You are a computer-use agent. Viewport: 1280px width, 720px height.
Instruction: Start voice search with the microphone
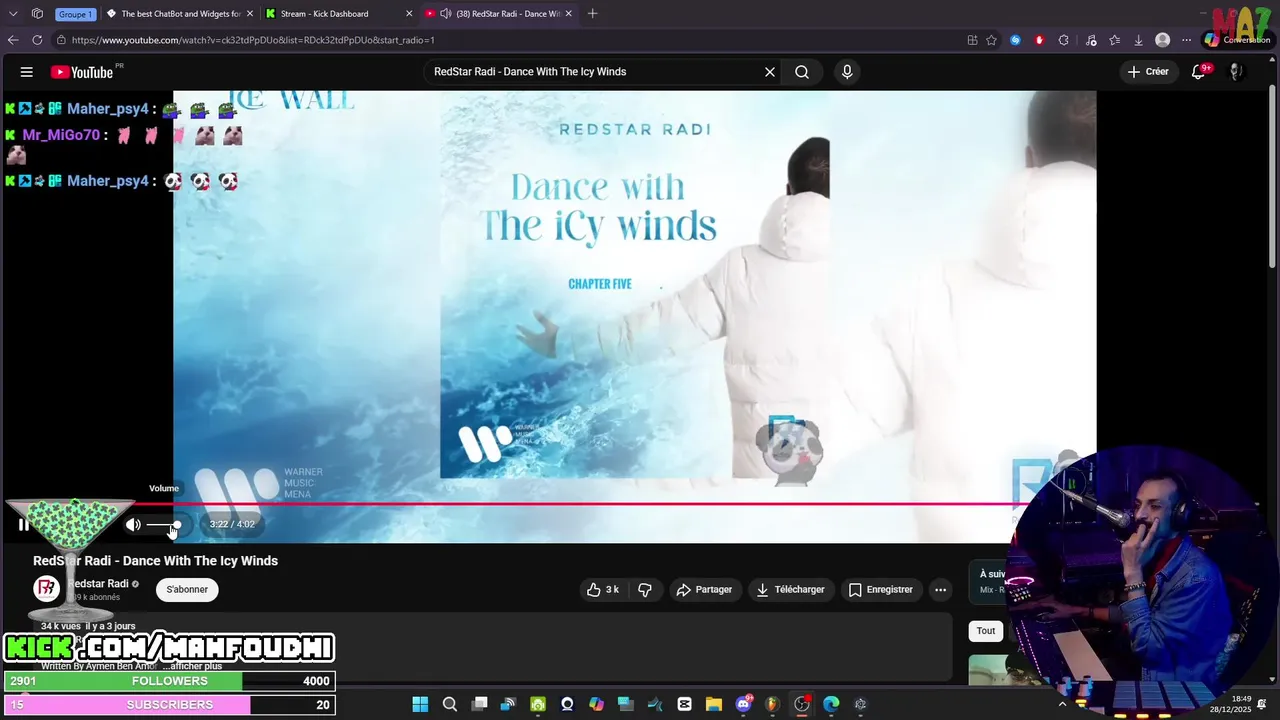[x=847, y=72]
